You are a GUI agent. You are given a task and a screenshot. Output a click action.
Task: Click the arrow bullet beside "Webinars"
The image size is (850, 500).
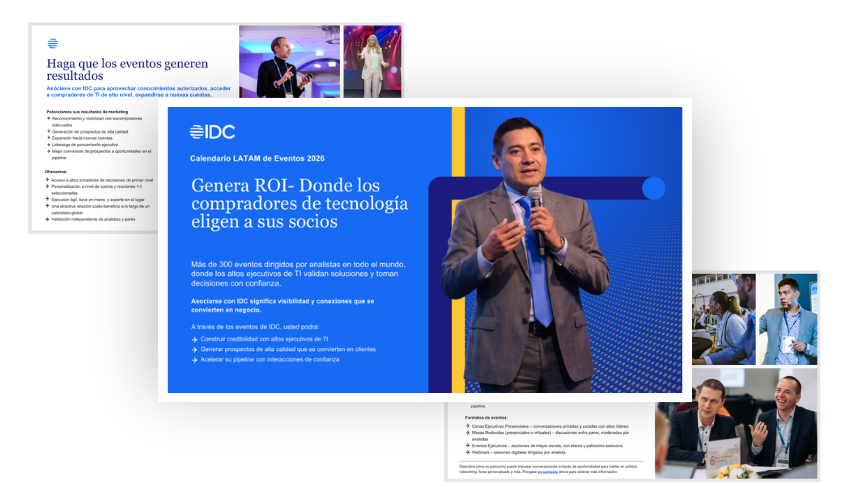coord(469,452)
